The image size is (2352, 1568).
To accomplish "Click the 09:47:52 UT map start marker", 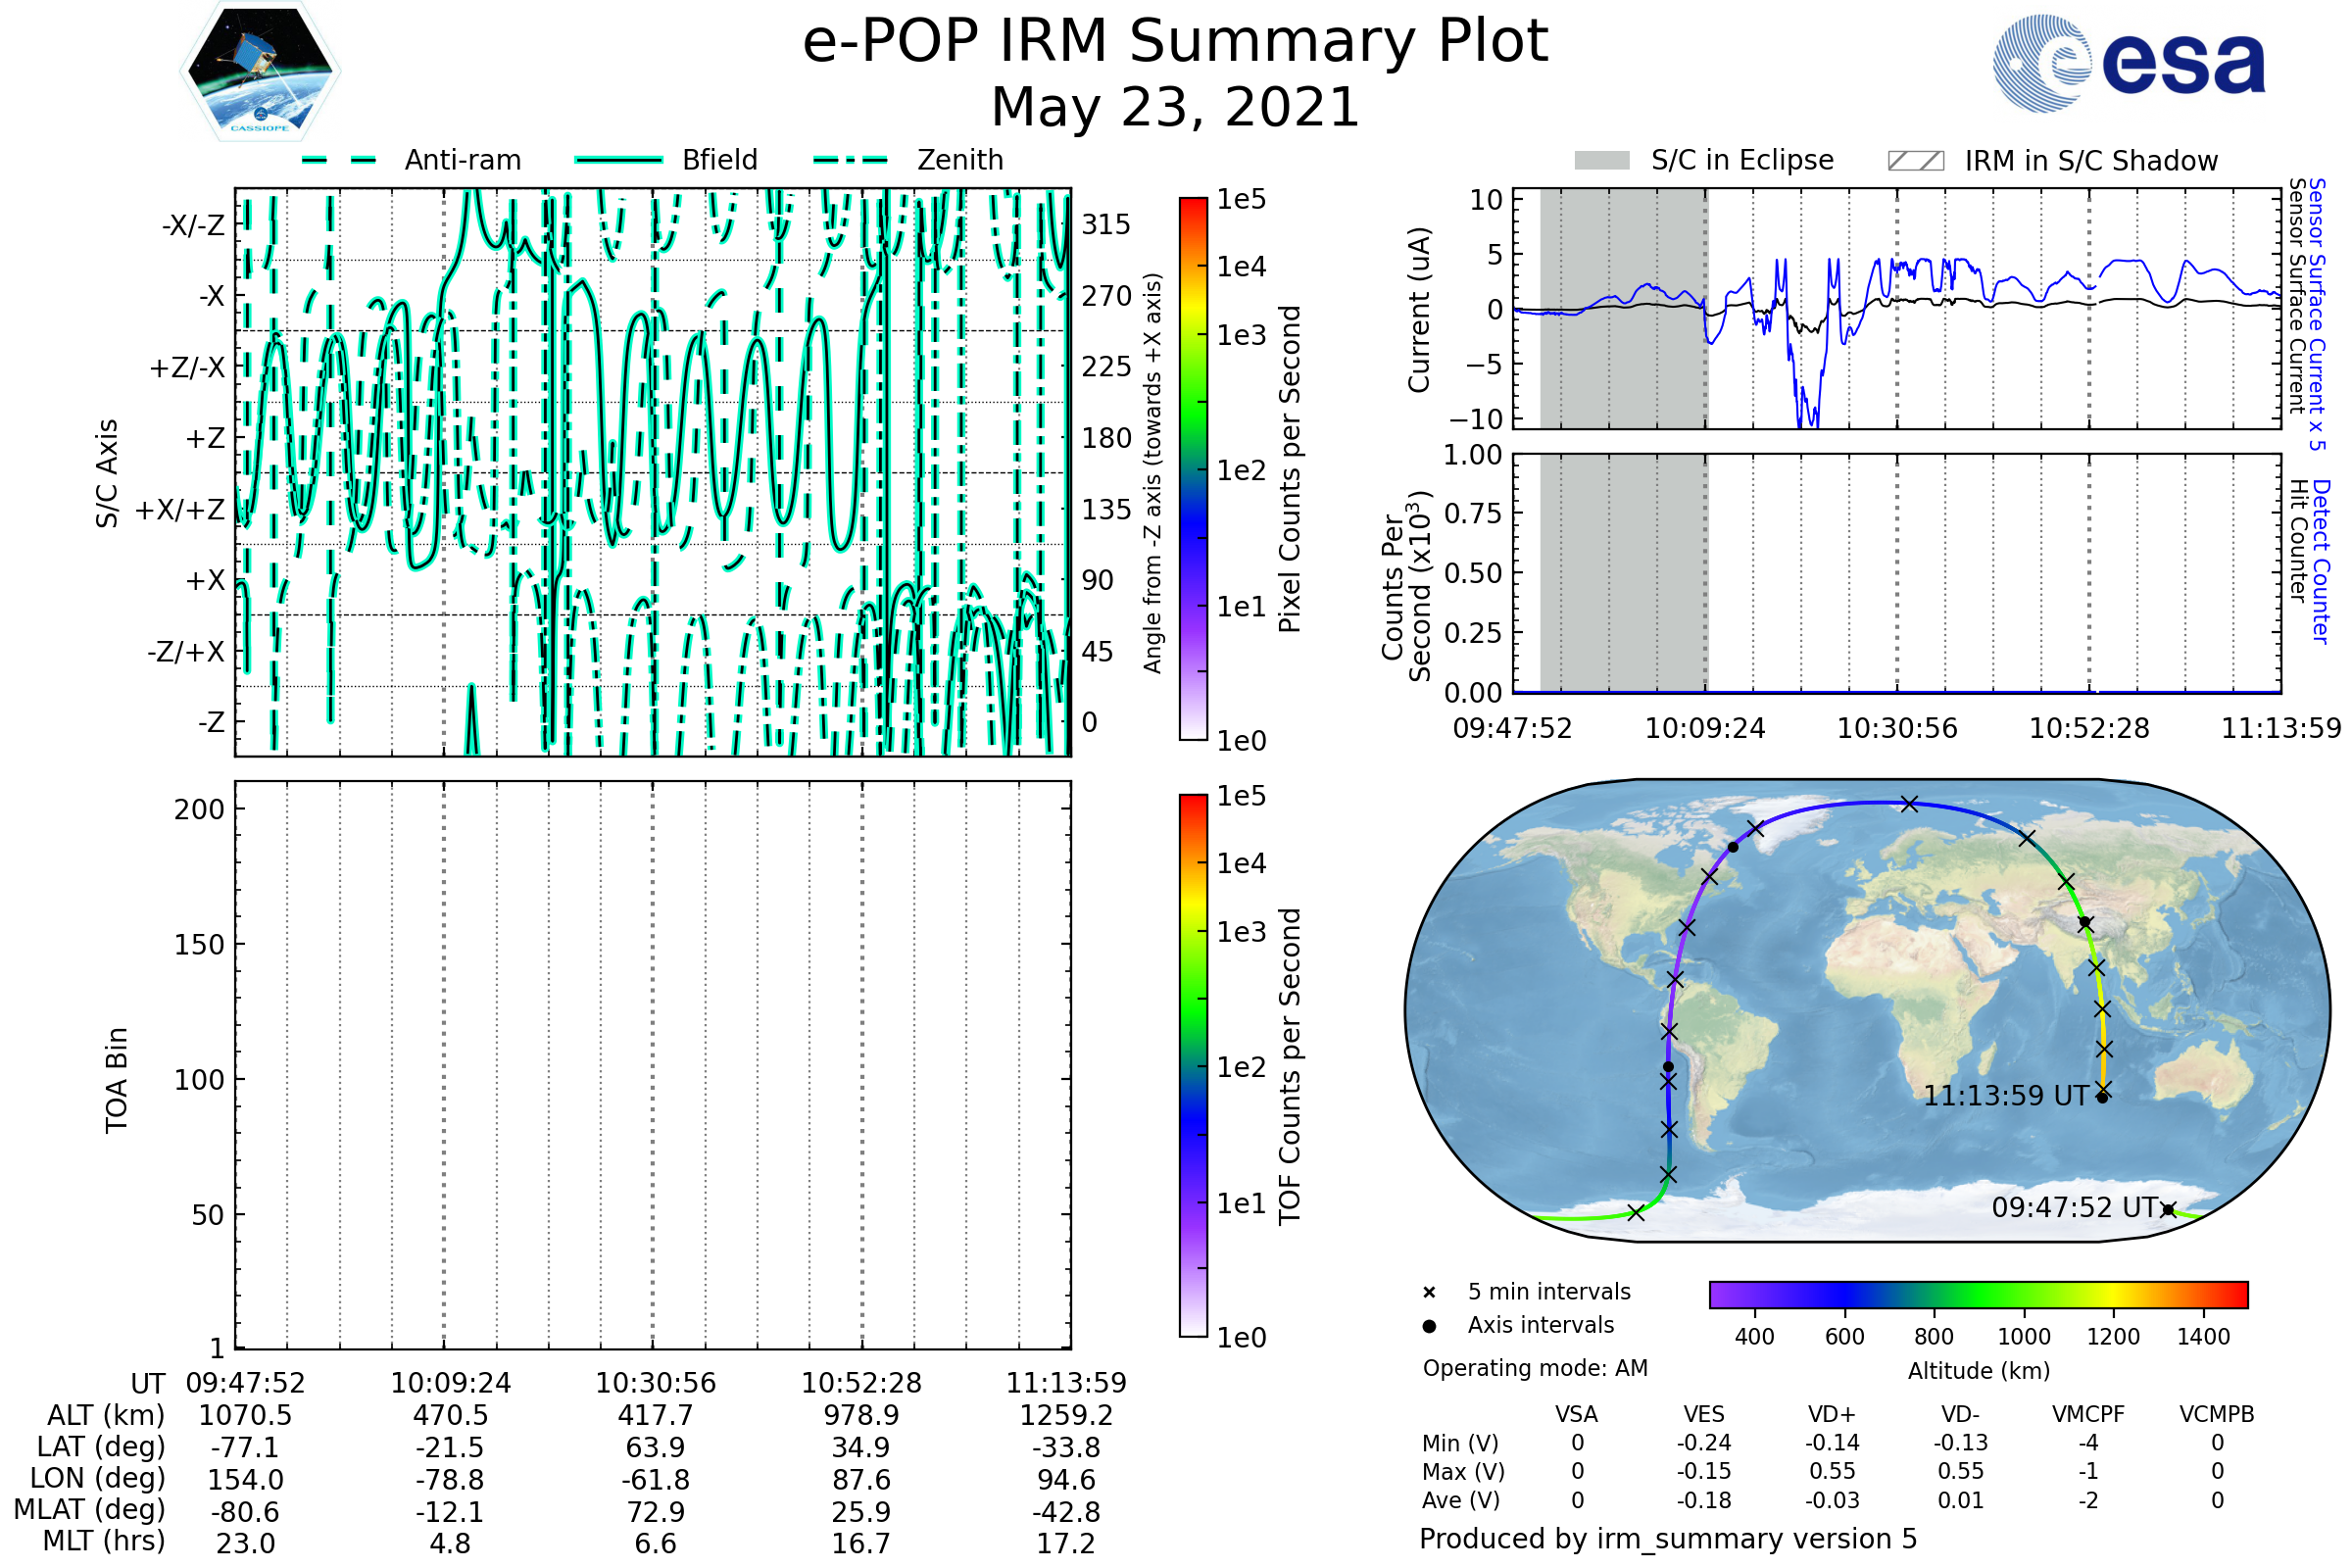I will [x=2168, y=1210].
